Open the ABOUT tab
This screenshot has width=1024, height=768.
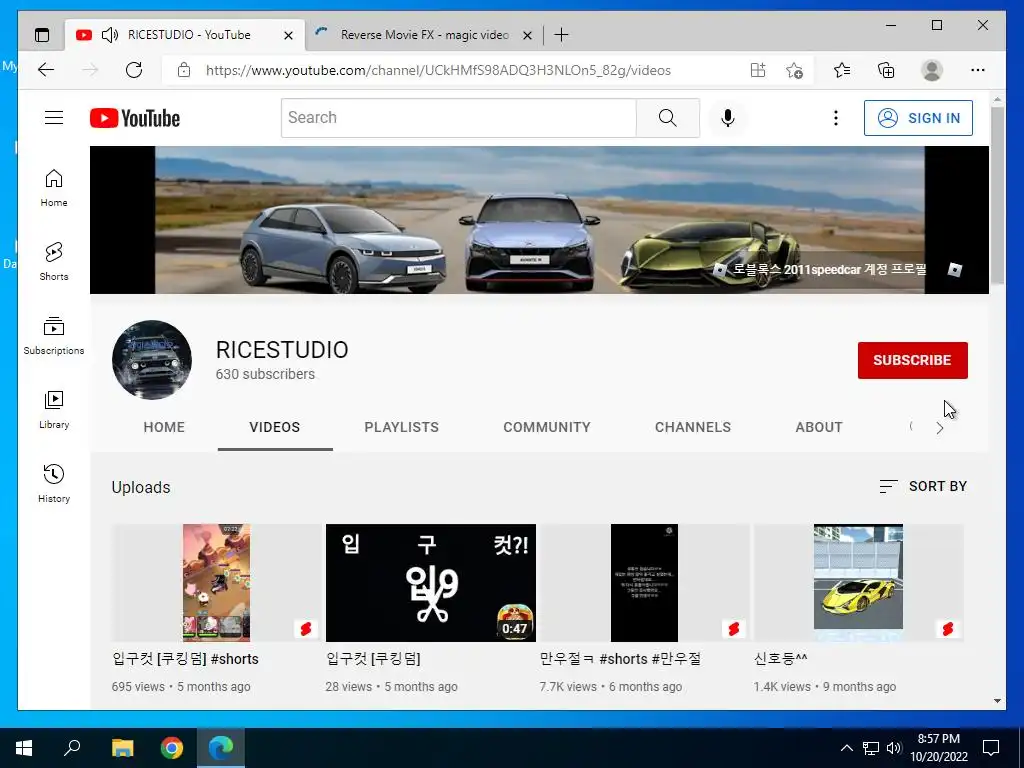tap(818, 427)
